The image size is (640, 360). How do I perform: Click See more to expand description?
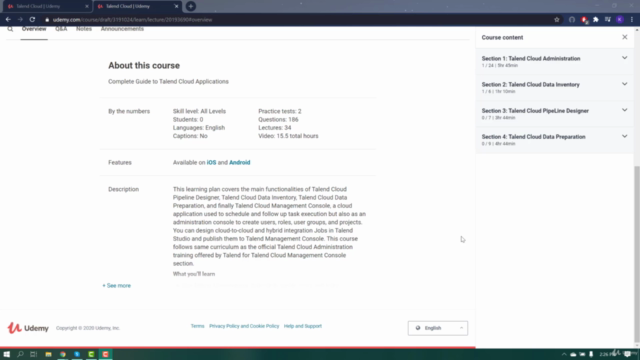[117, 286]
